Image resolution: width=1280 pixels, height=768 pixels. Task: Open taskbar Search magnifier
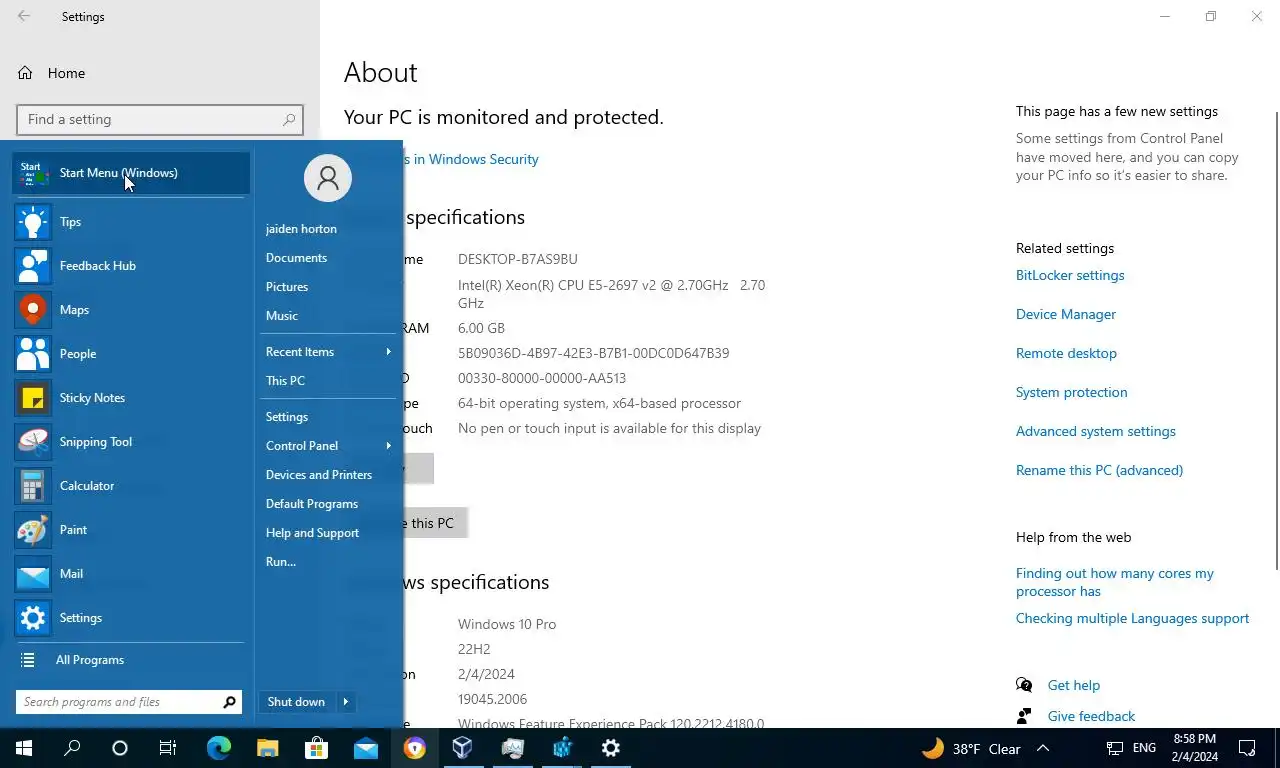point(72,748)
